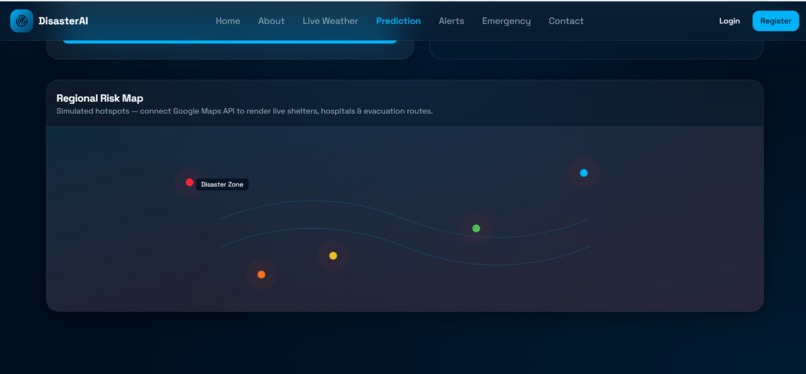806x374 pixels.
Task: Click the Disaster Zone tooltip label
Action: click(222, 184)
